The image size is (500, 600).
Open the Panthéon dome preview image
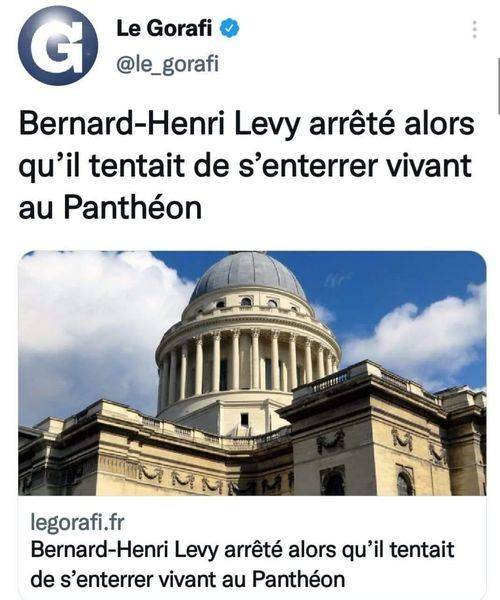tap(252, 373)
